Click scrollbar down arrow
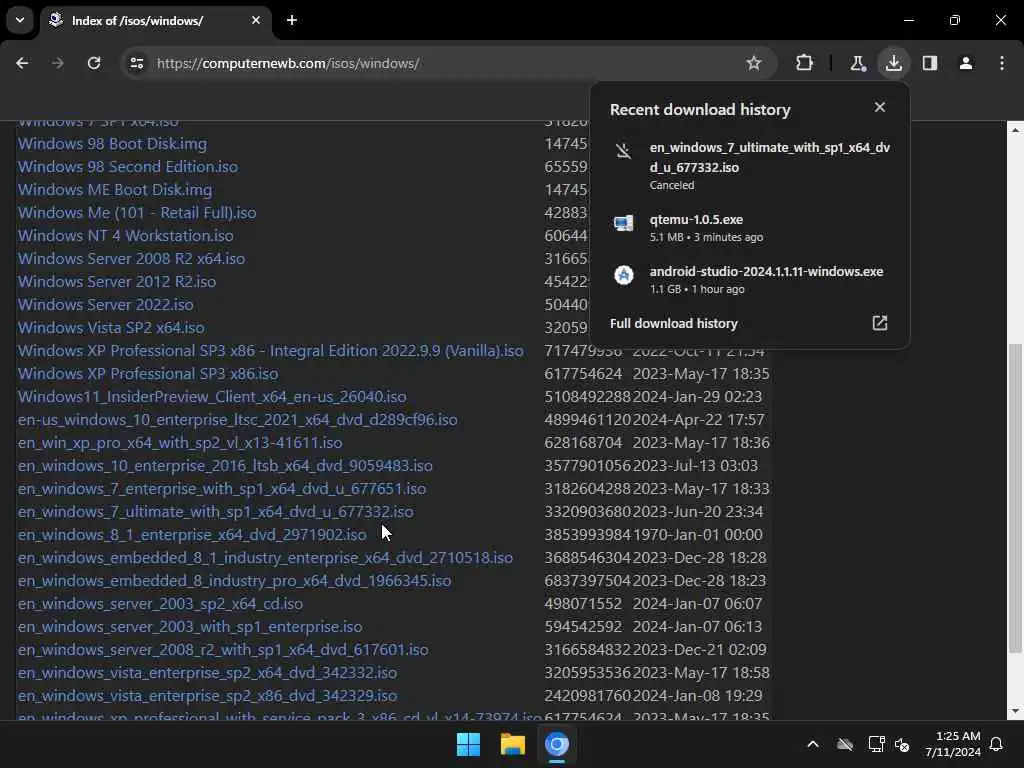1024x768 pixels. [1014, 711]
